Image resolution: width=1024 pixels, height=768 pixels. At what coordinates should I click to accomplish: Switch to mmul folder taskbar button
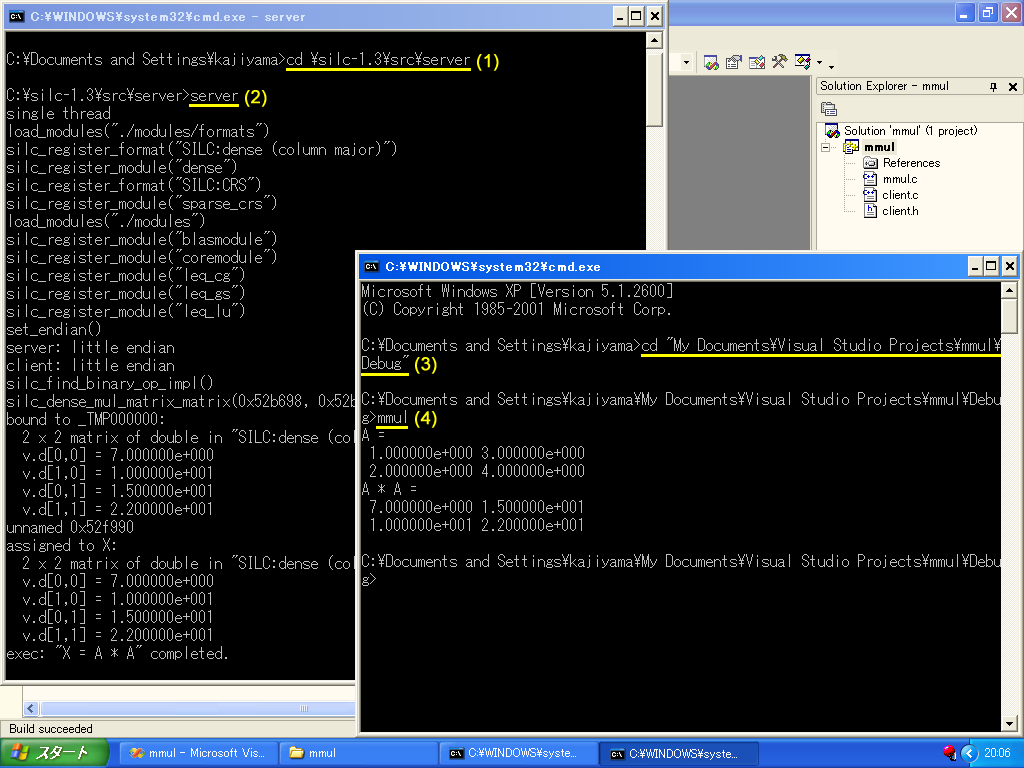coord(359,753)
